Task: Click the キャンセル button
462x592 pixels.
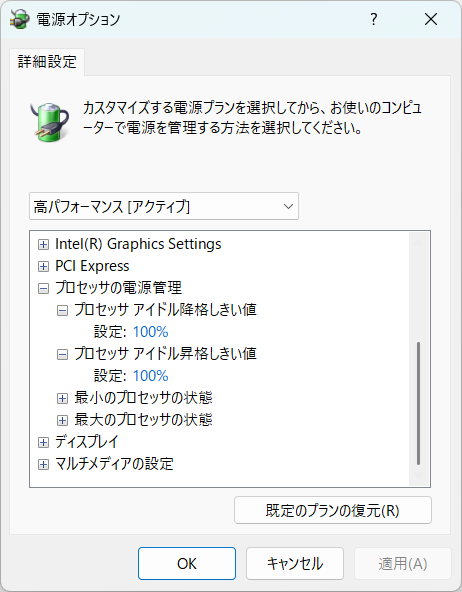Action: [x=295, y=563]
